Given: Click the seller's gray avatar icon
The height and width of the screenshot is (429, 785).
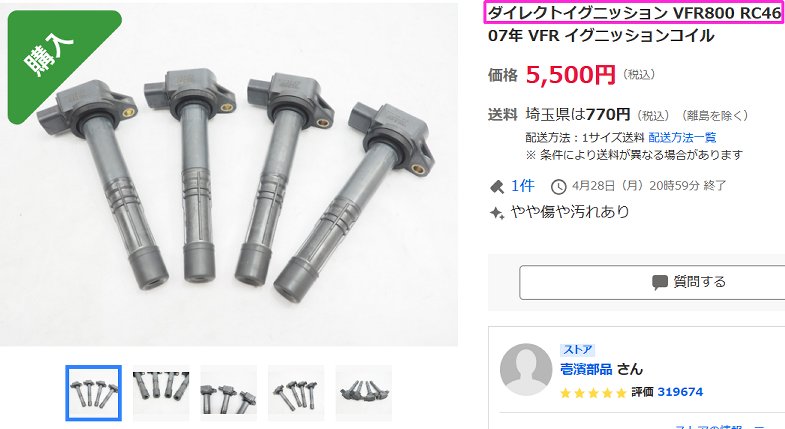Looking at the screenshot, I should click(x=526, y=369).
